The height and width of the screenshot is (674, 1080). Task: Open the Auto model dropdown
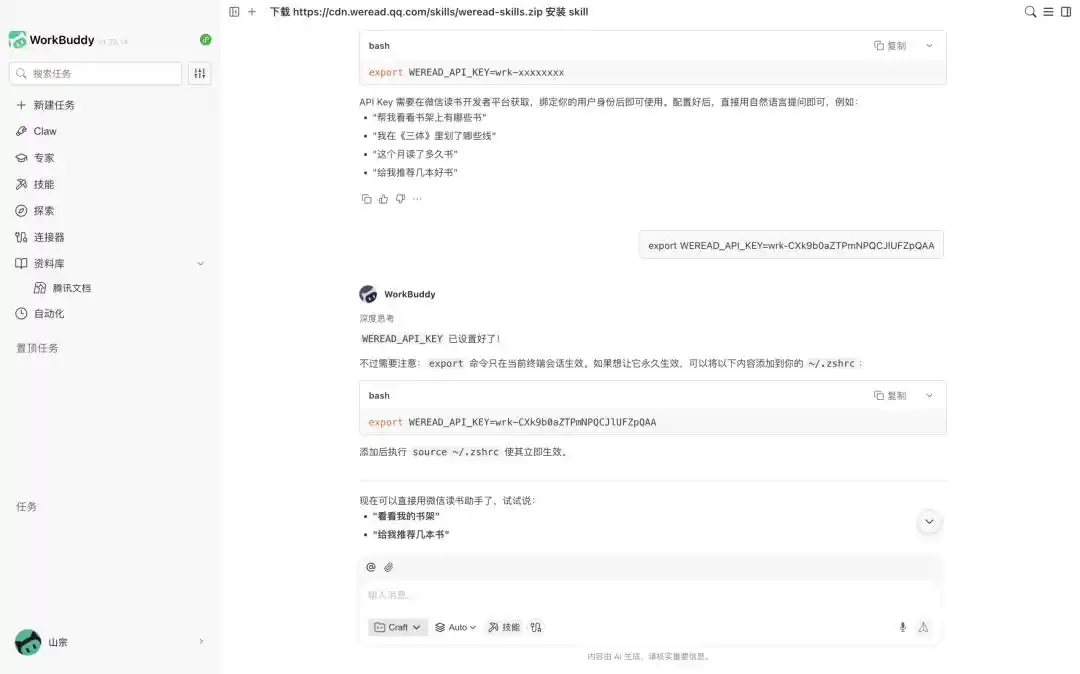point(456,628)
